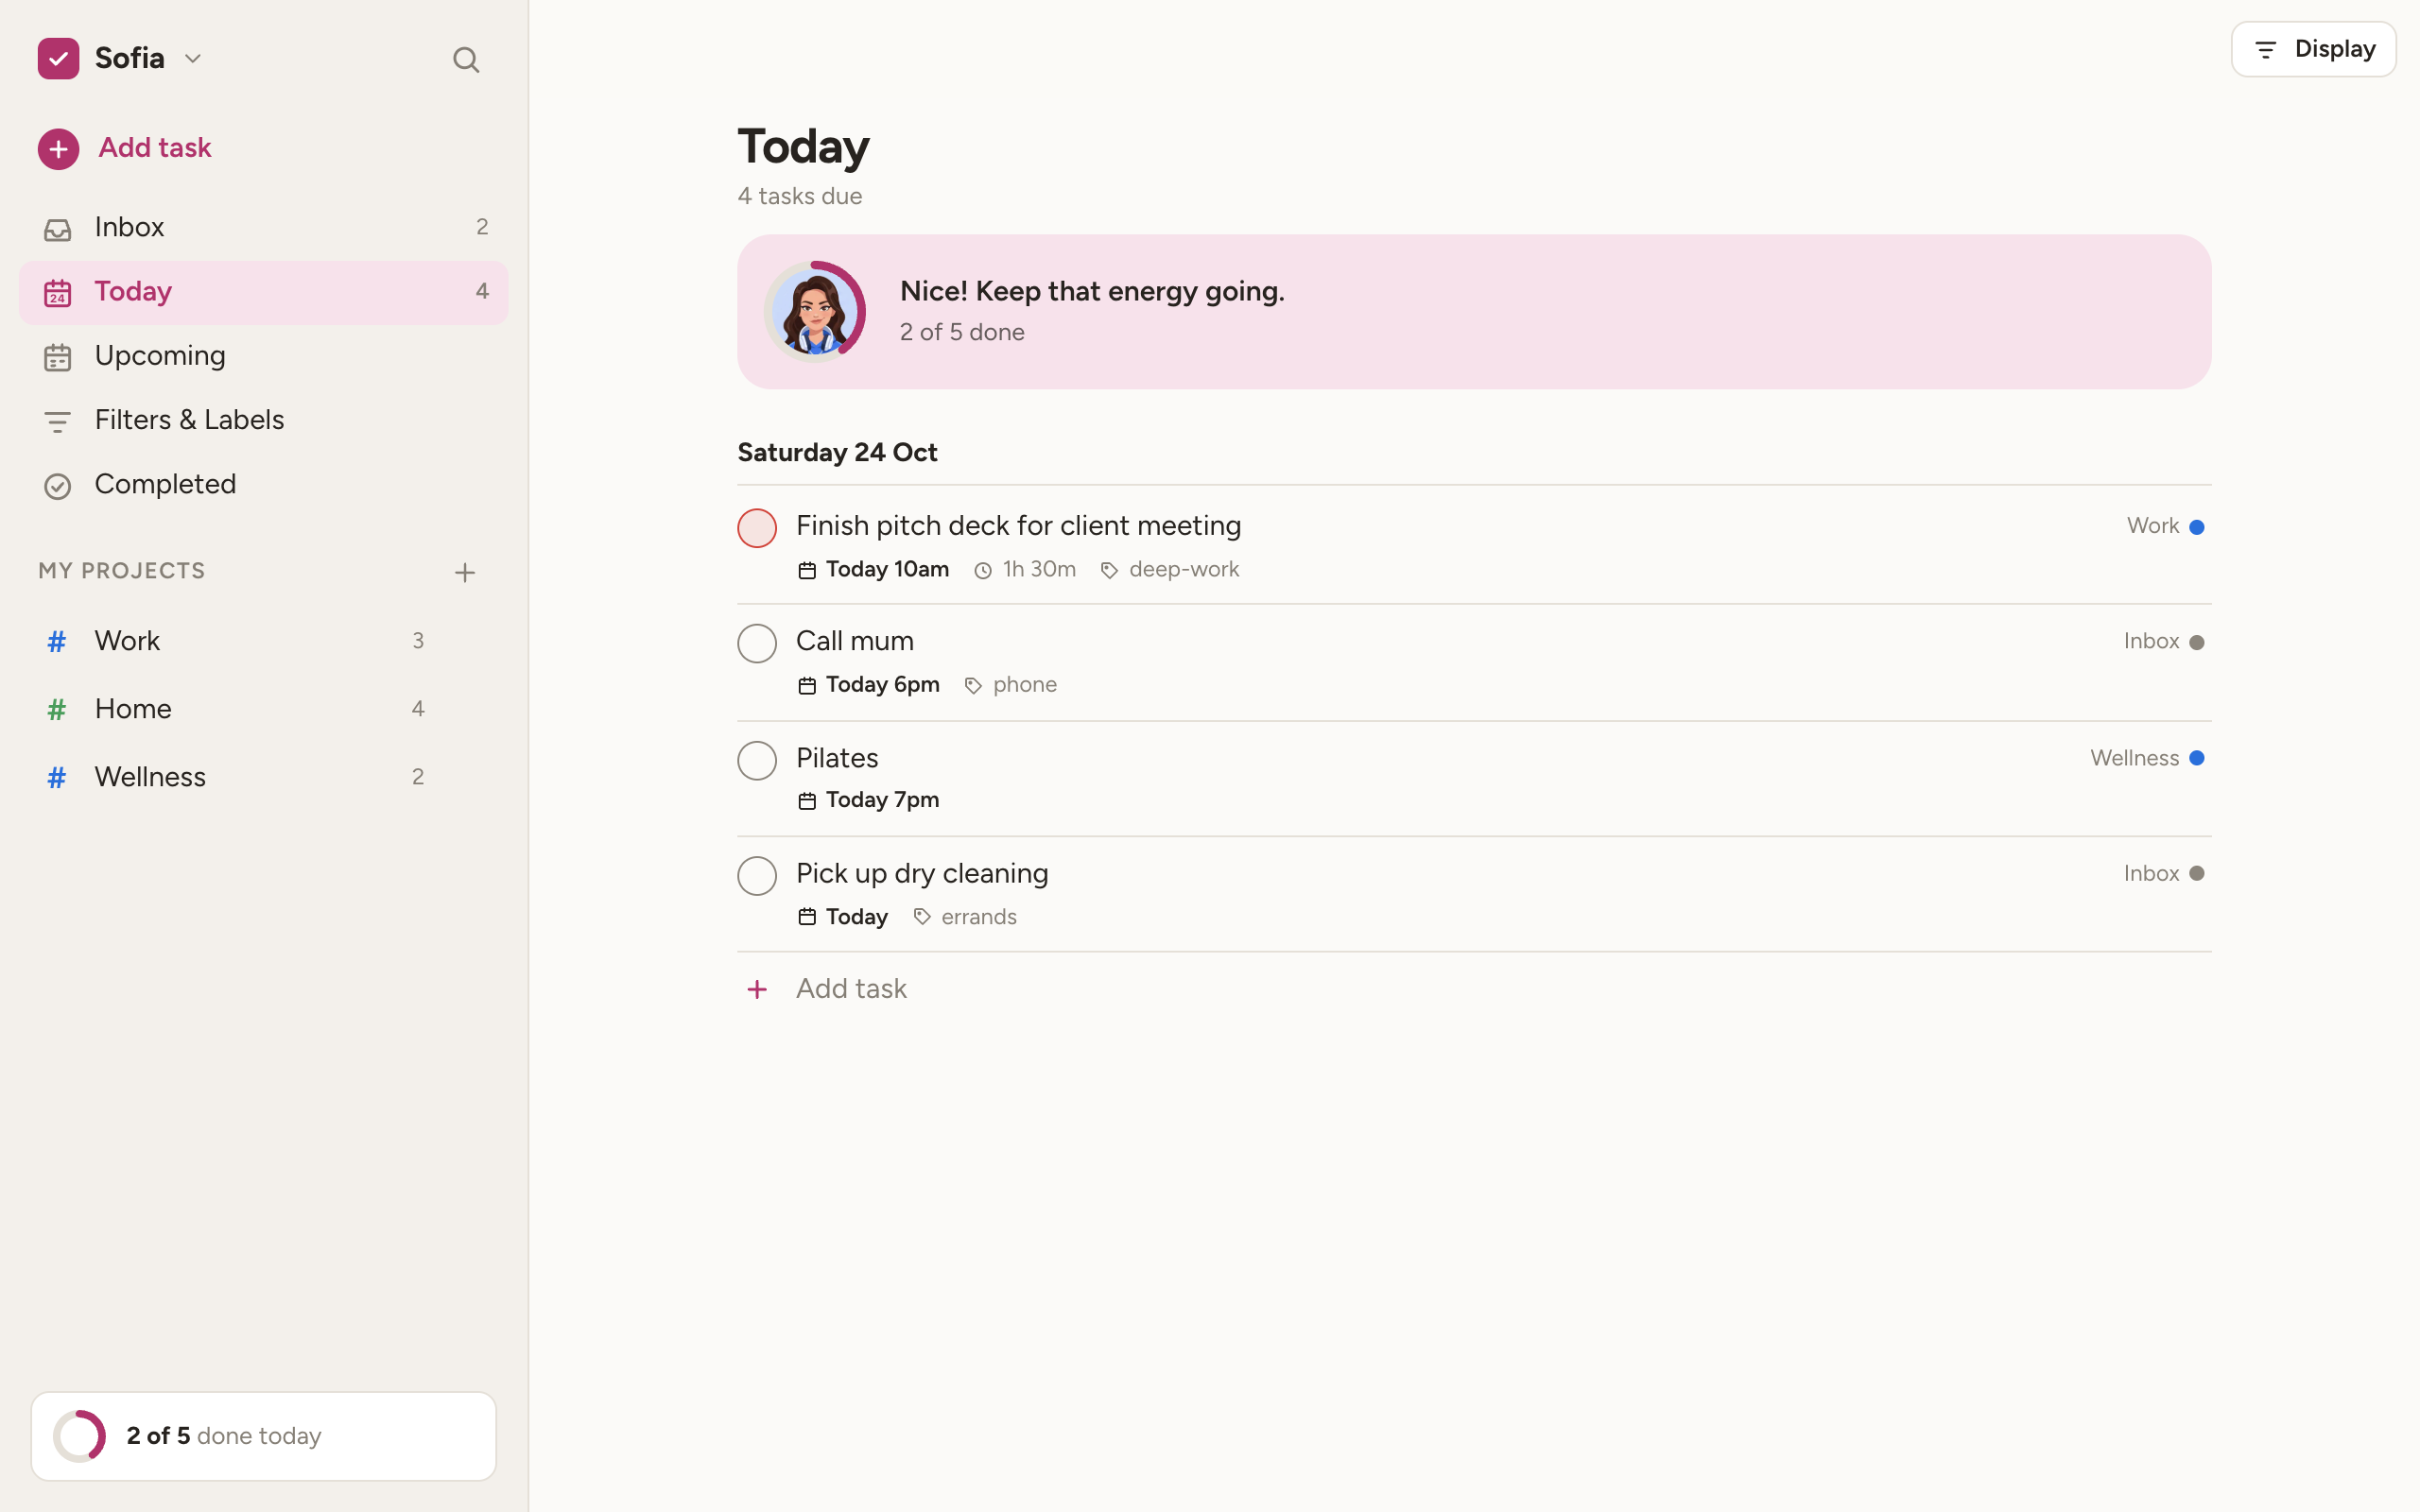Screen dimensions: 2420x1512
Task: Add a new project with plus icon
Action: pyautogui.click(x=464, y=572)
